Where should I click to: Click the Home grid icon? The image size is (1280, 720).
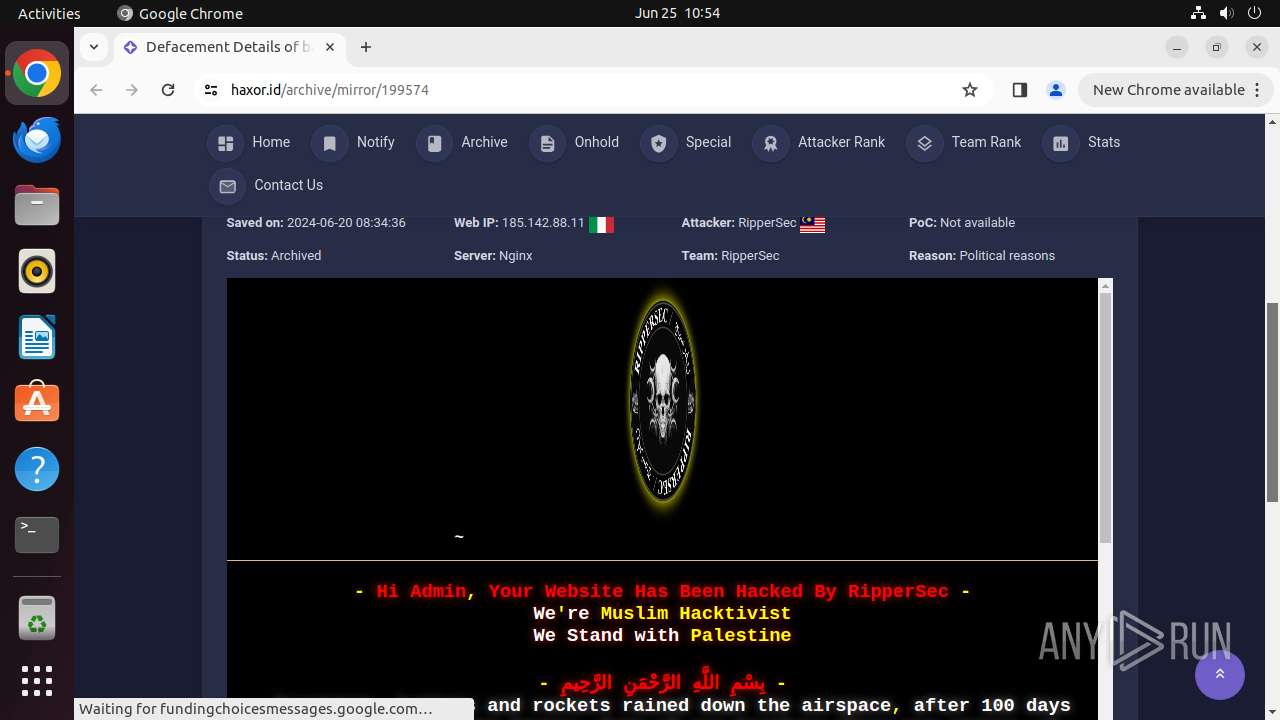click(226, 143)
